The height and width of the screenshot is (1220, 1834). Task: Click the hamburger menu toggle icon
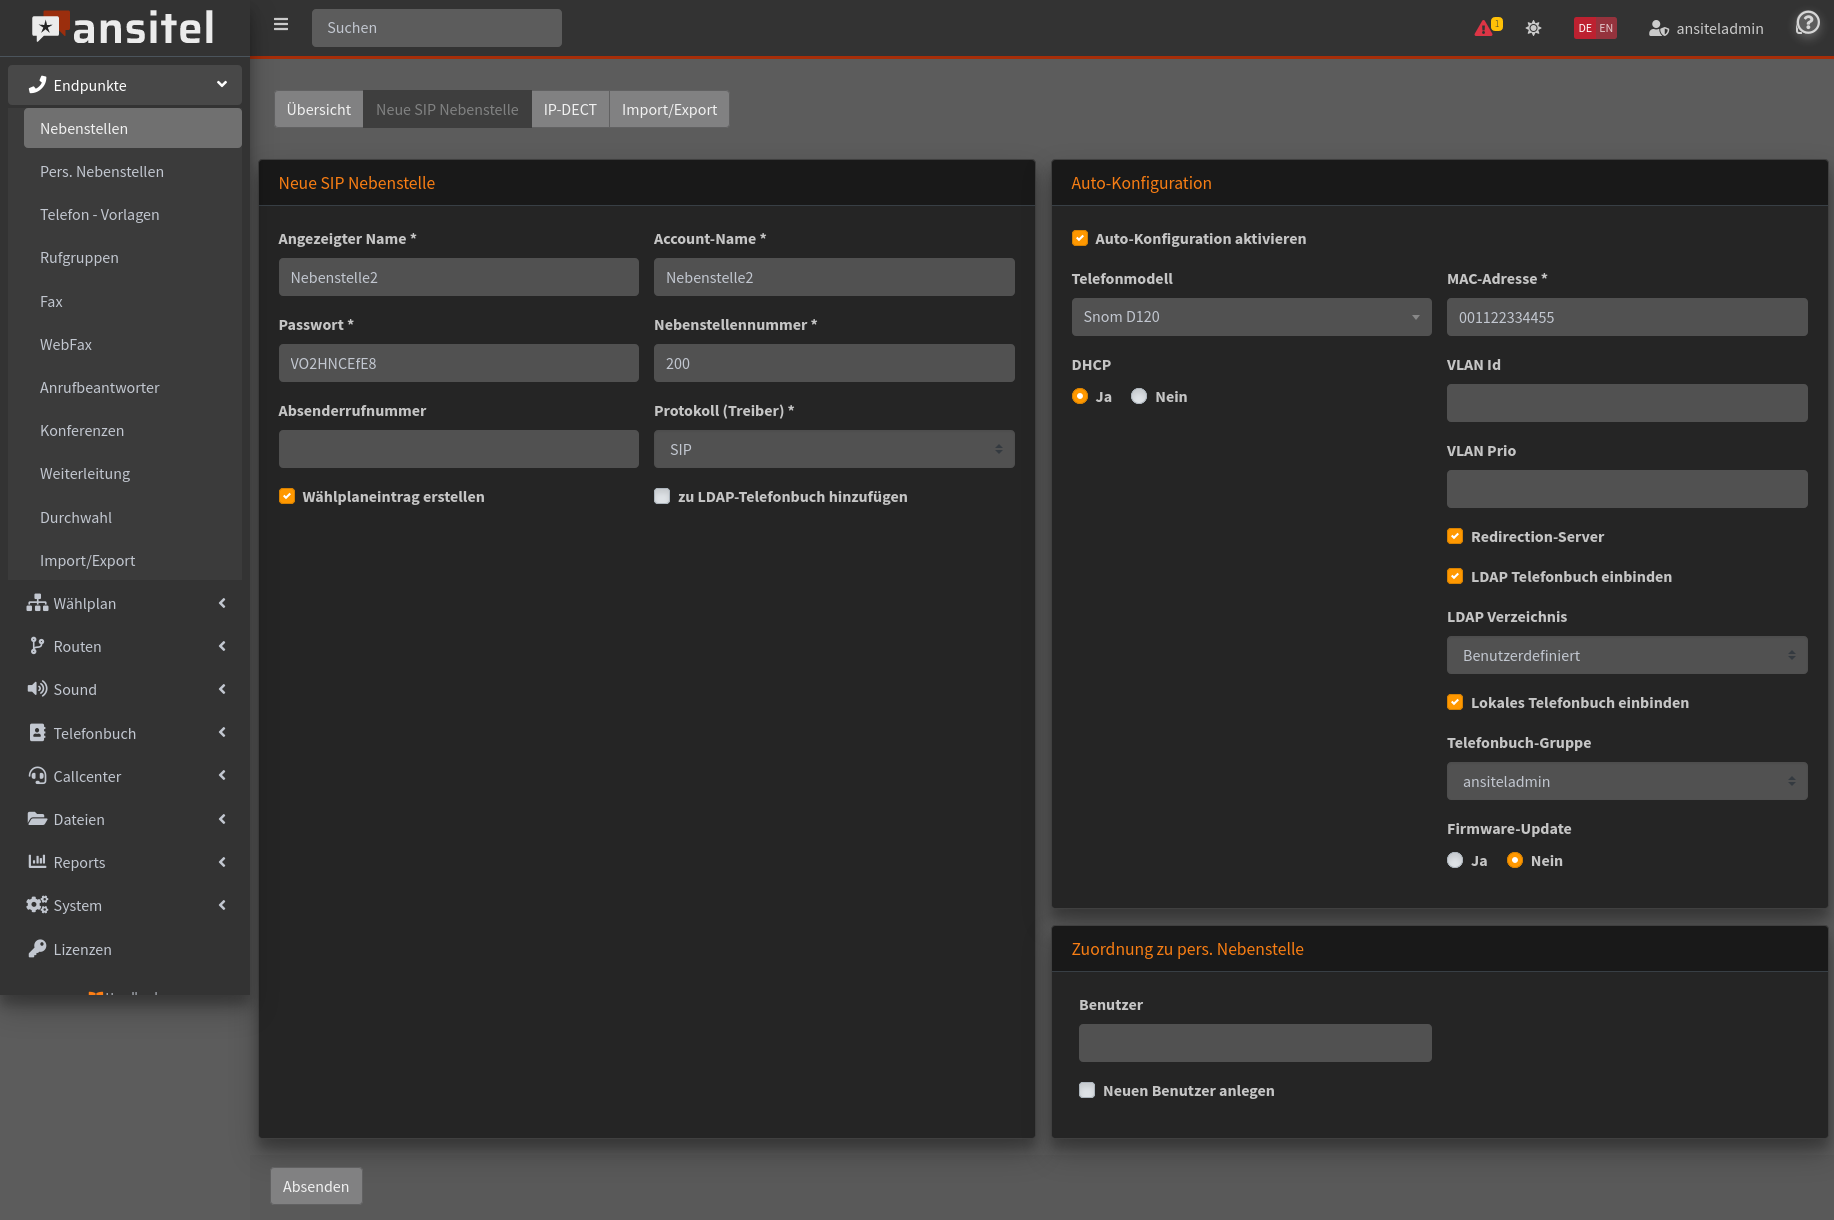click(281, 25)
